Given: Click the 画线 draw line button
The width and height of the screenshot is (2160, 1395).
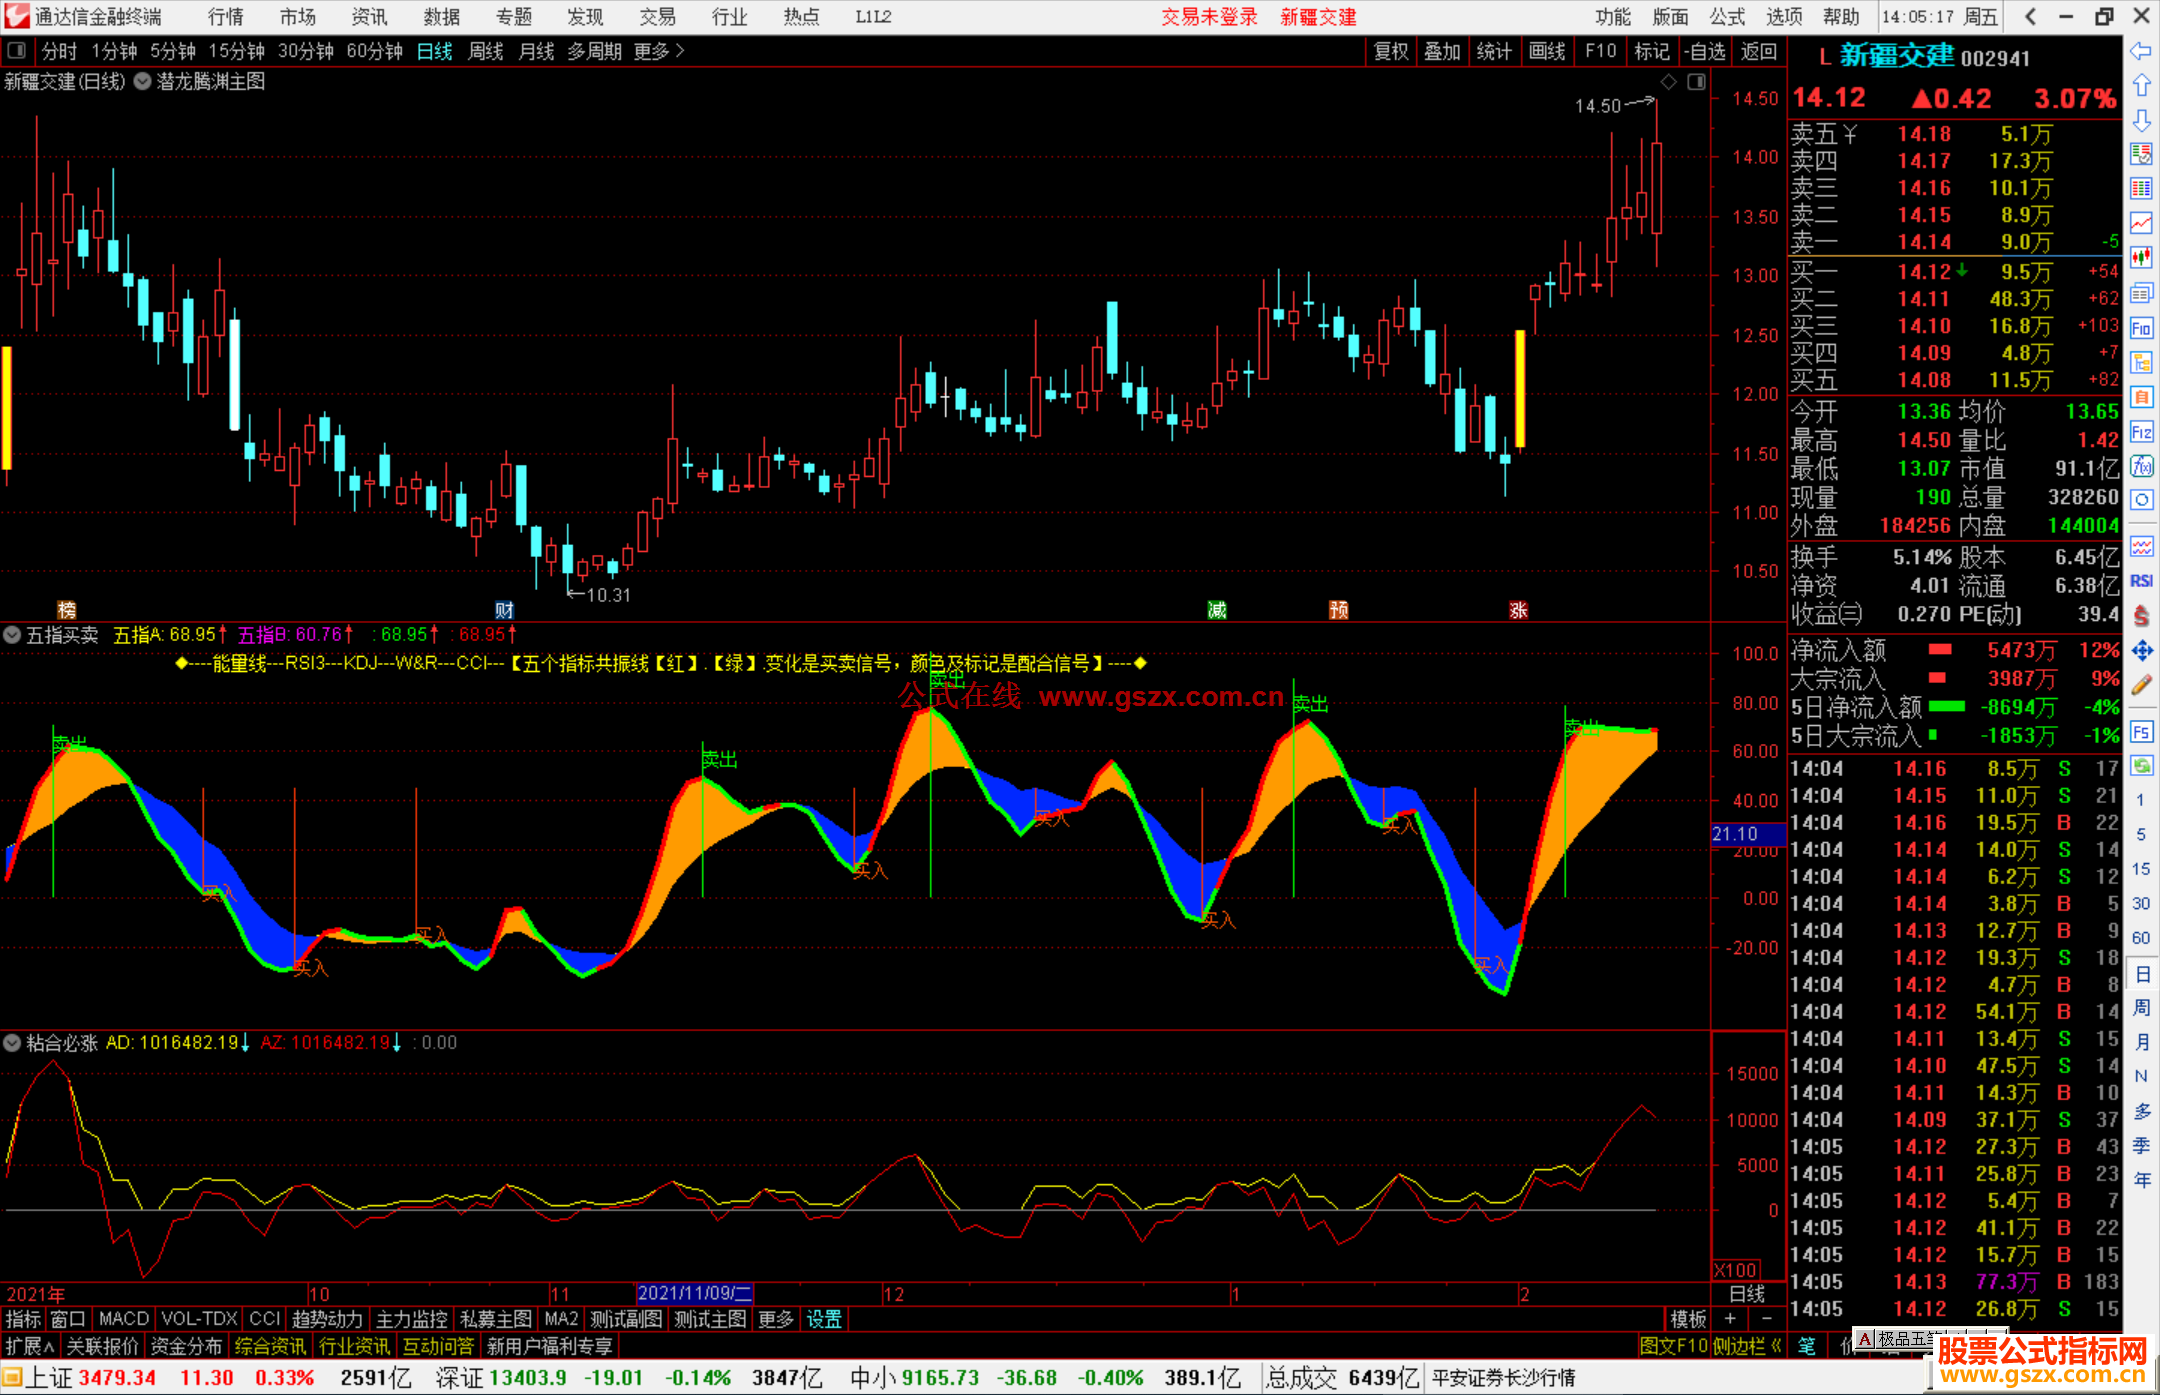Looking at the screenshot, I should [1547, 51].
